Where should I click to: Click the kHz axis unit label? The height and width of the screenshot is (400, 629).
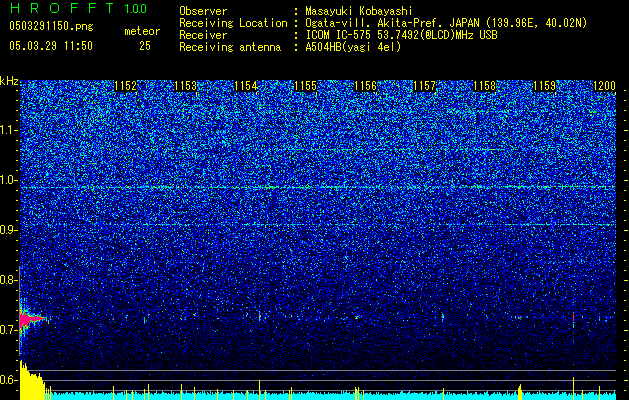[9, 81]
